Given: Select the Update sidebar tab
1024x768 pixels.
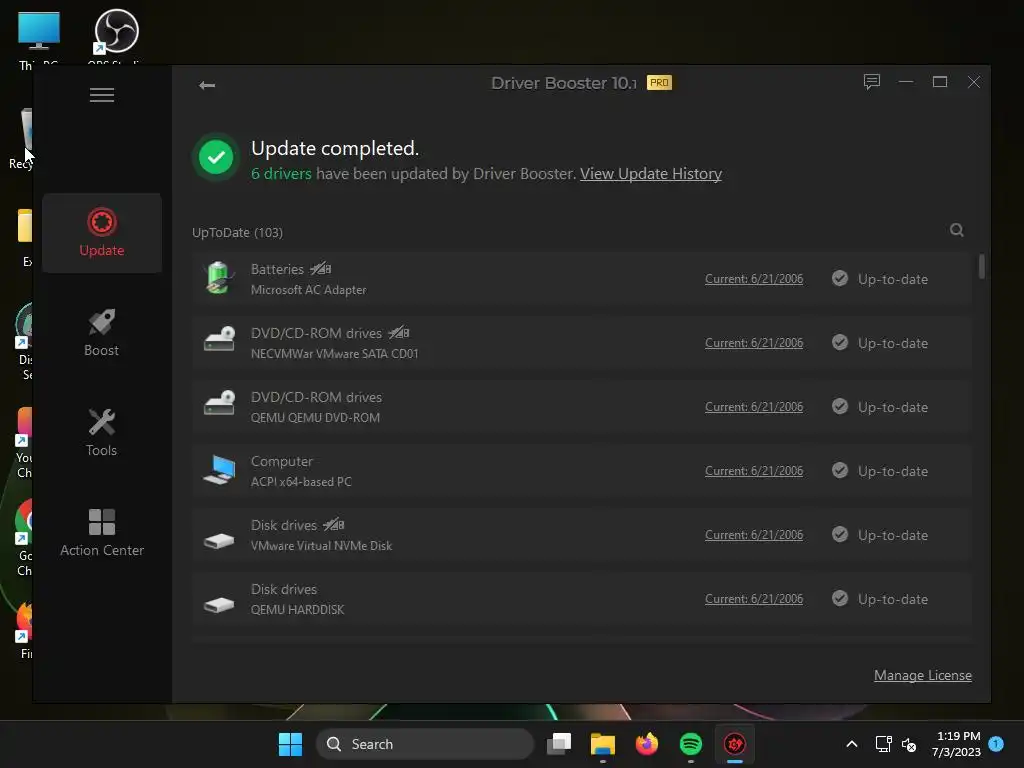Looking at the screenshot, I should (102, 232).
